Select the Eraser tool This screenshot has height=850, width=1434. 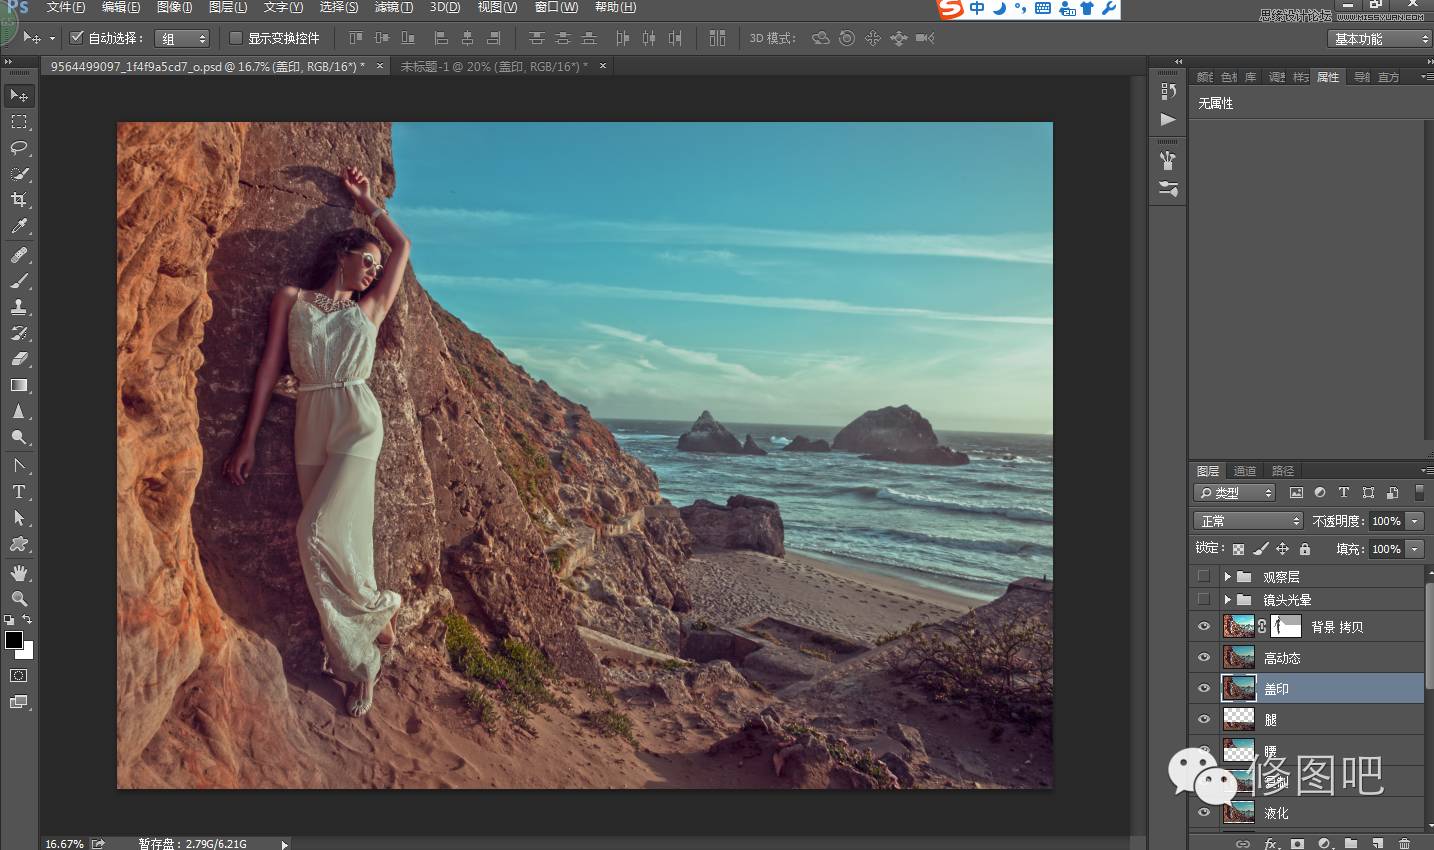click(x=19, y=359)
